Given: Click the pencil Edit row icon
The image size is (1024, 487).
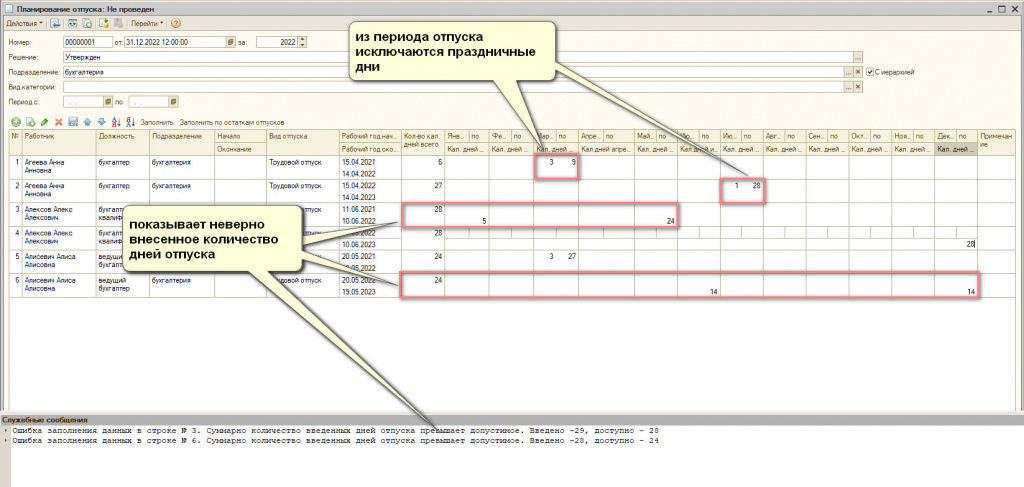Looking at the screenshot, I should pos(44,121).
